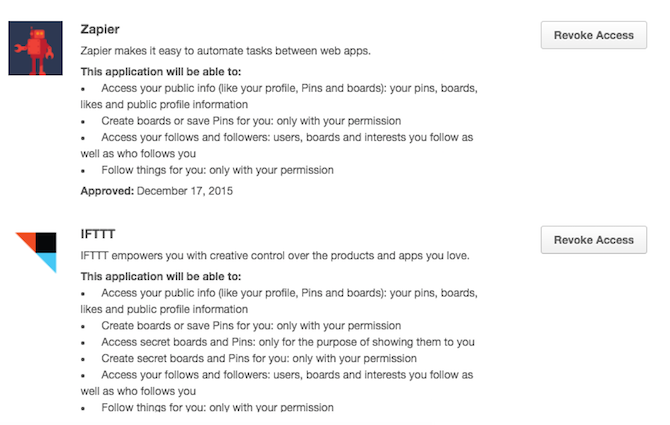670x425 pixels.
Task: Revoke access for the Zapier app
Action: (x=594, y=35)
